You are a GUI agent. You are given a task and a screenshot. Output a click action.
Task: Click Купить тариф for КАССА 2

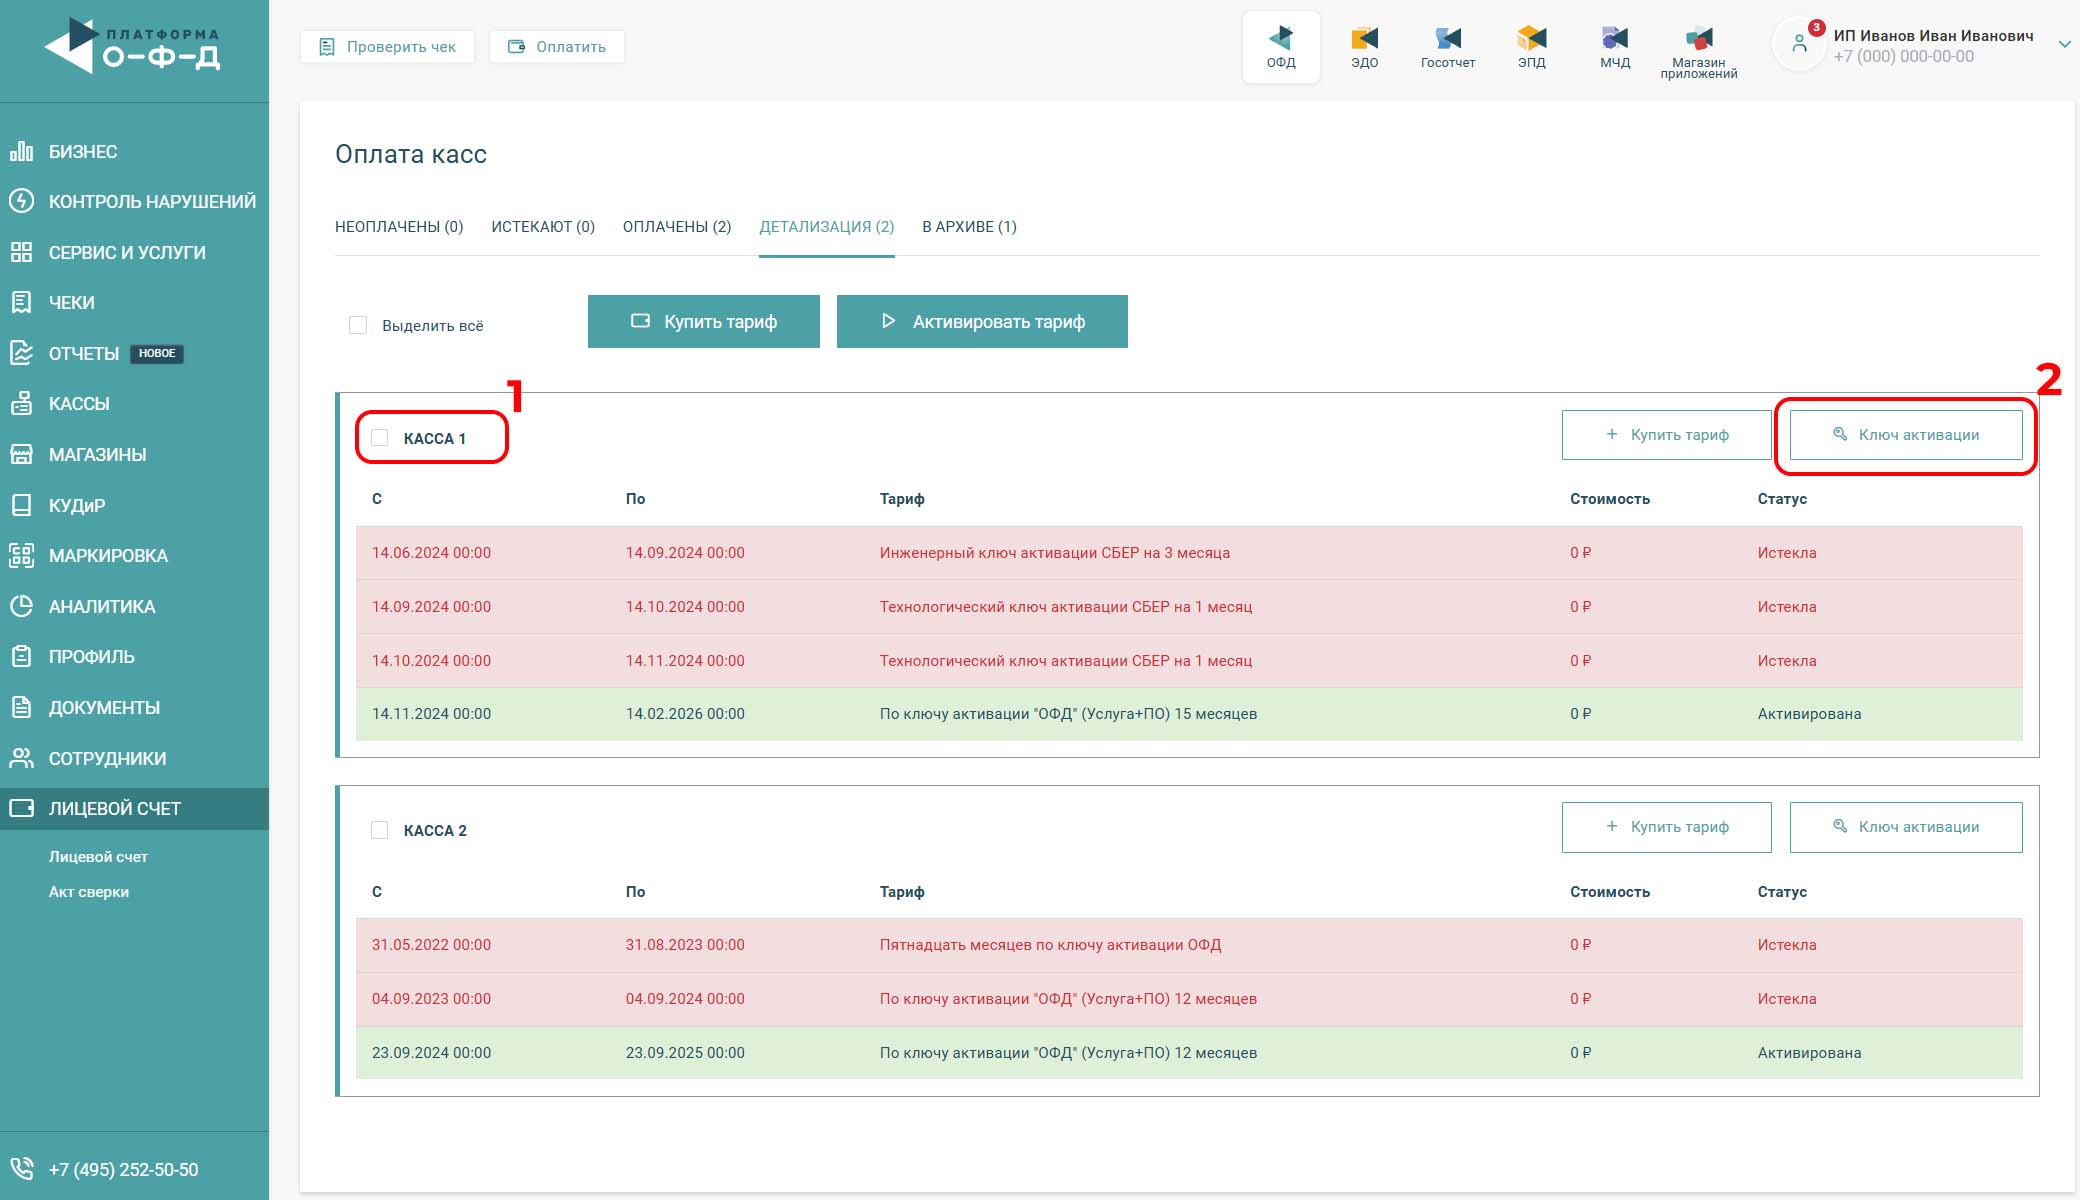[x=1667, y=827]
